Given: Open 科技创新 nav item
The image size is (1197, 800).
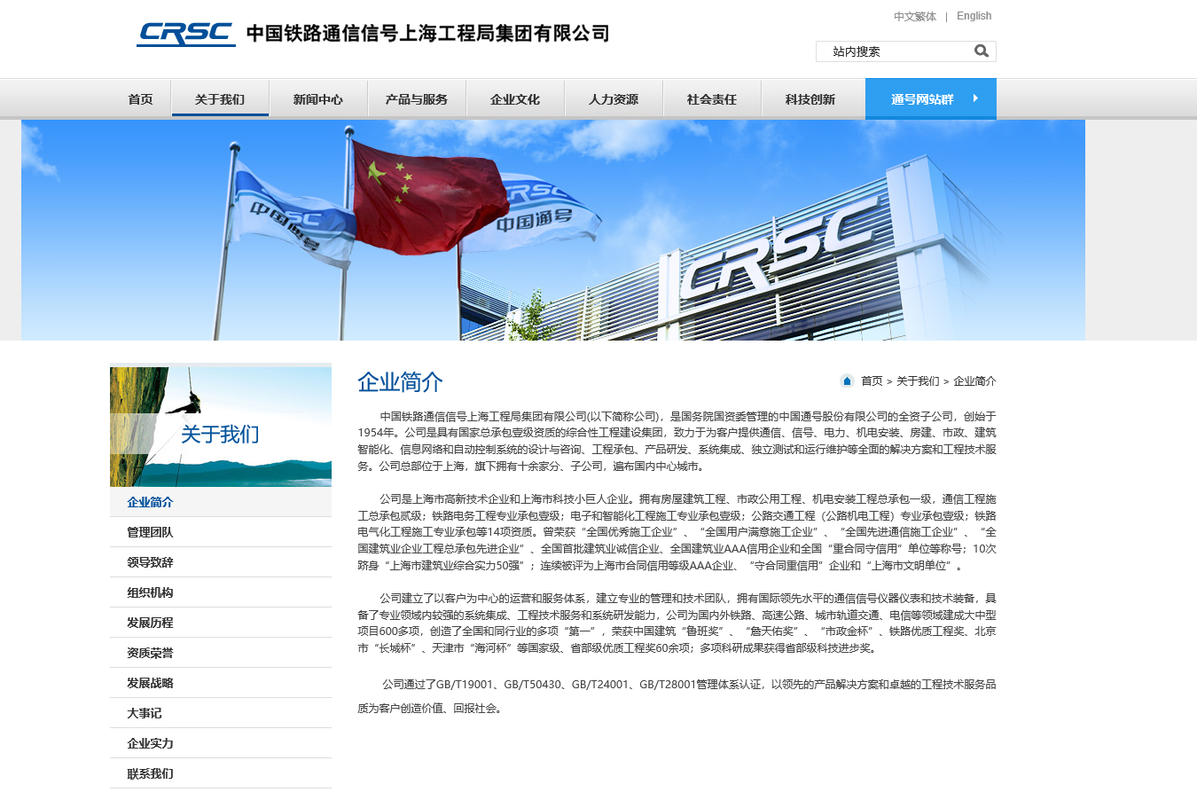Looking at the screenshot, I should (811, 99).
